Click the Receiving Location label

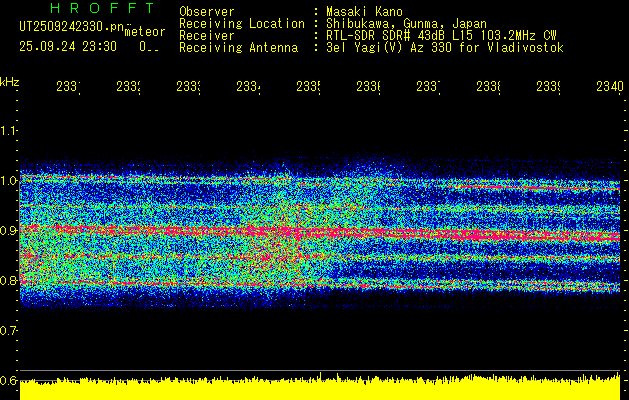[x=242, y=24]
